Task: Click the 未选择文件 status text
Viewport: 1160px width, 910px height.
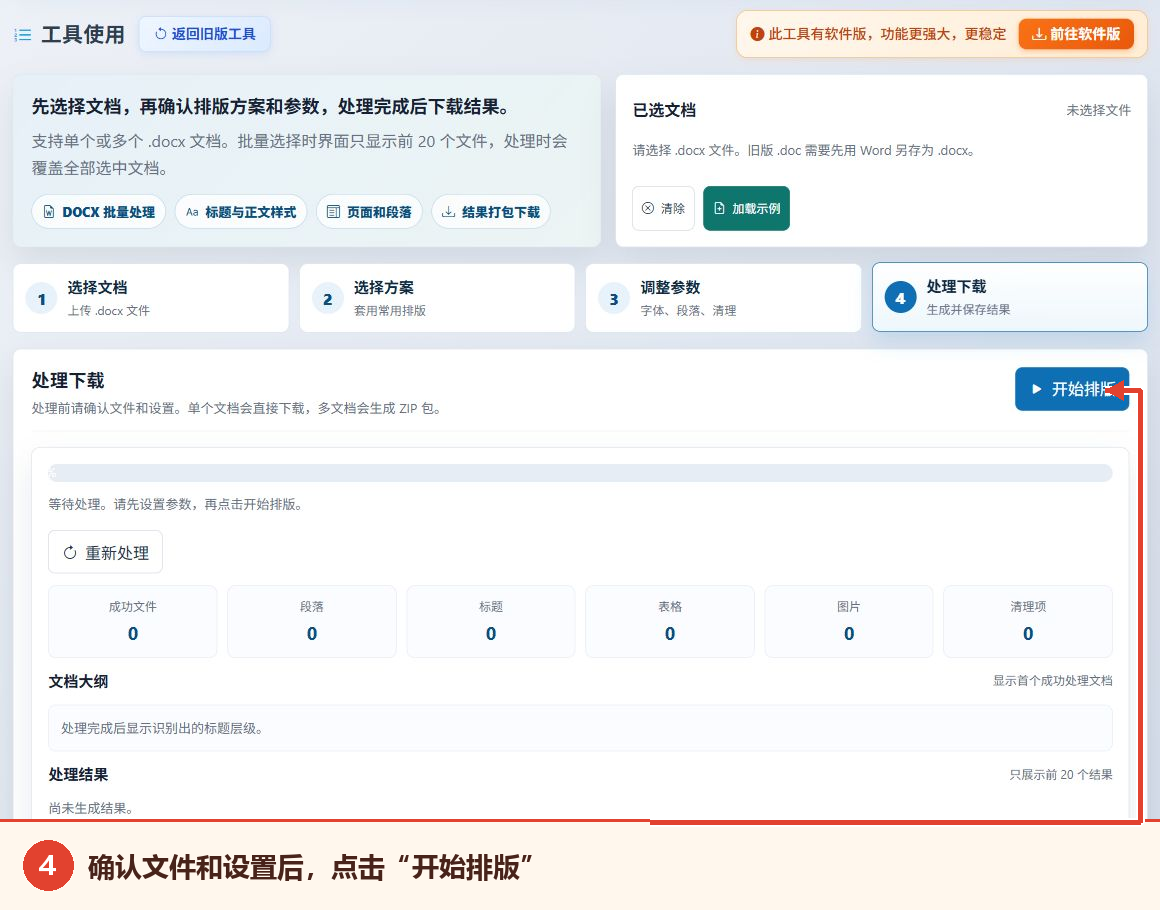Action: tap(1099, 110)
